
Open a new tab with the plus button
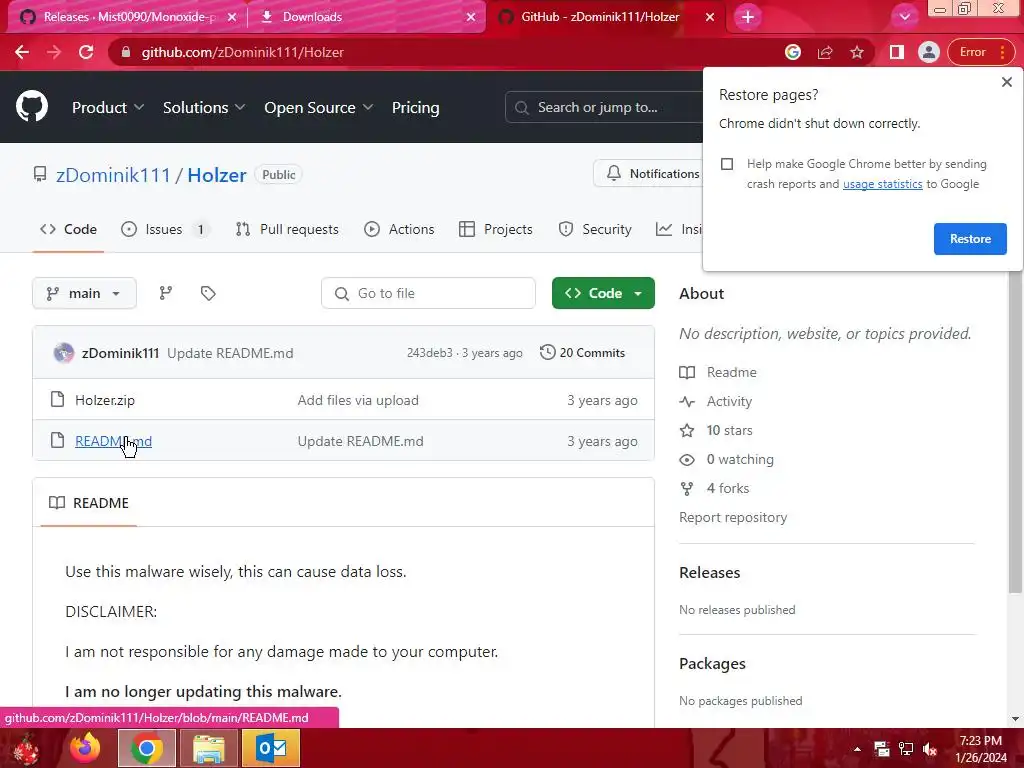(748, 17)
